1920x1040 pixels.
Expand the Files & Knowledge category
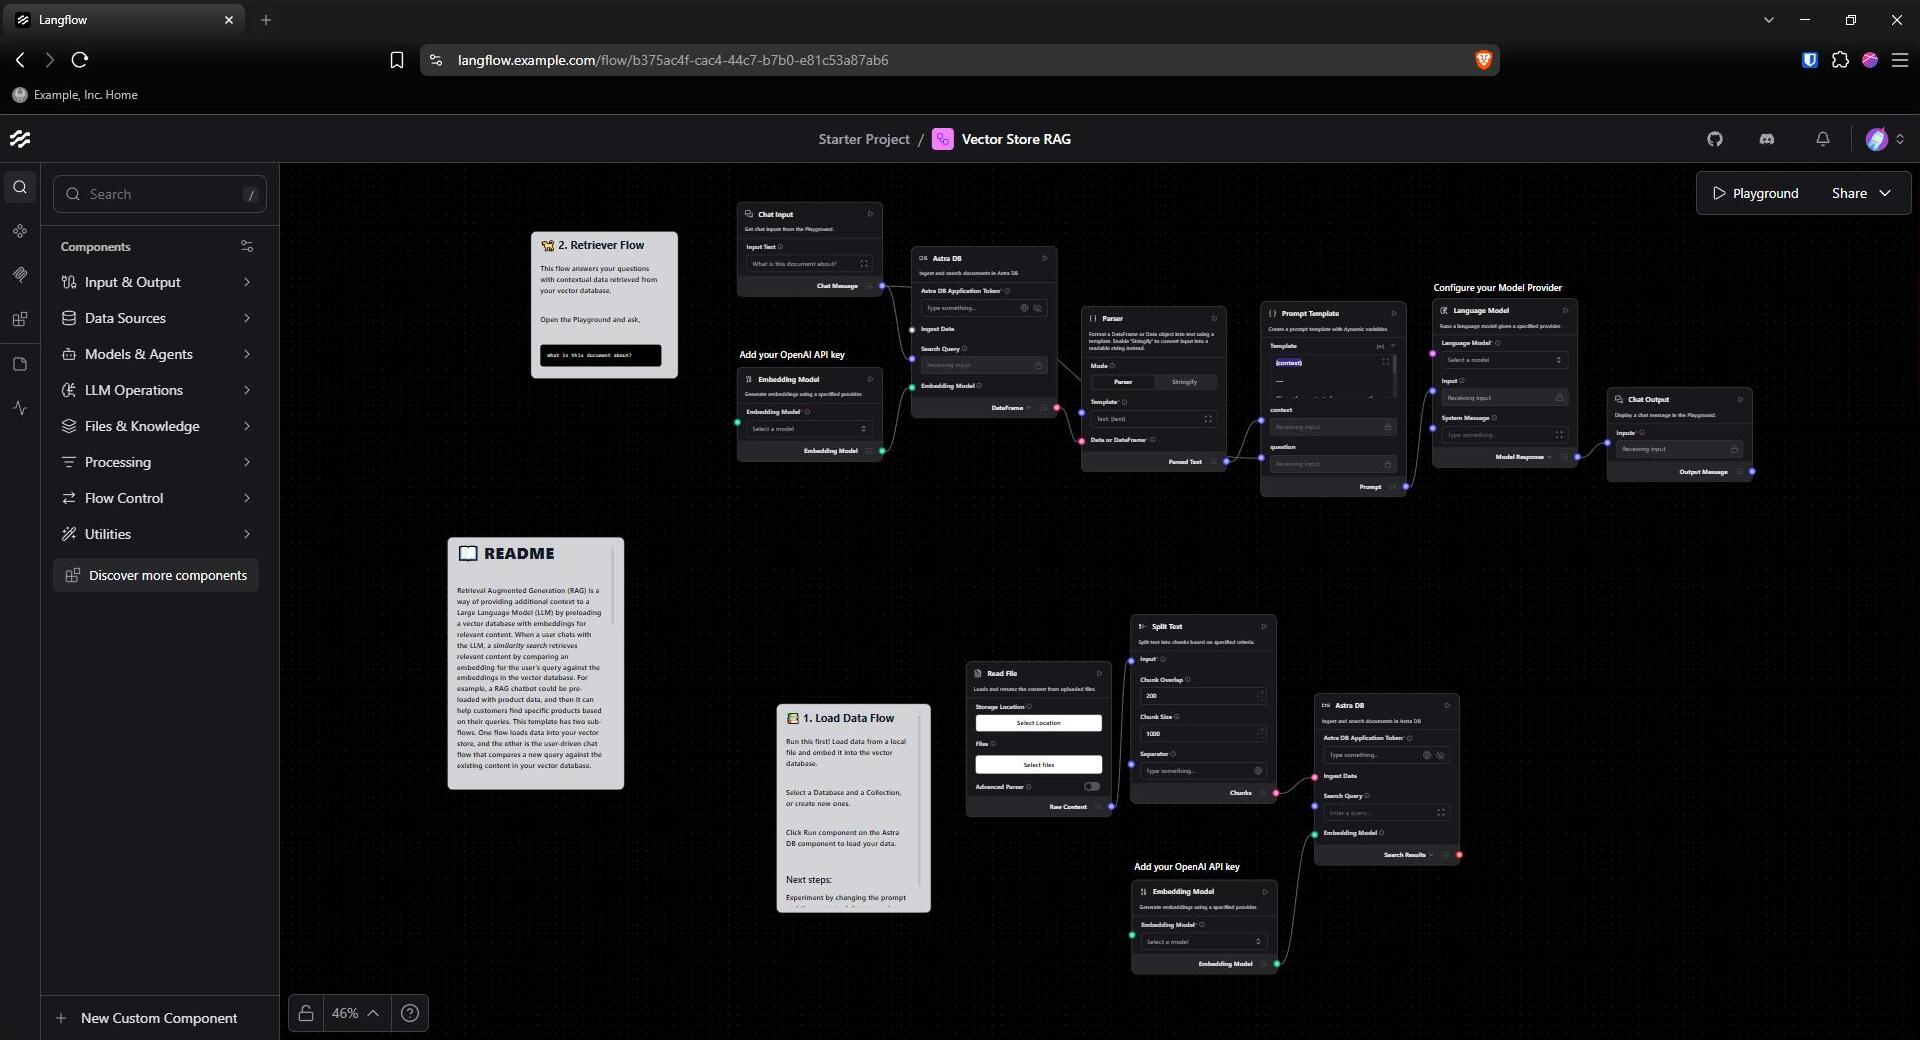[x=156, y=426]
